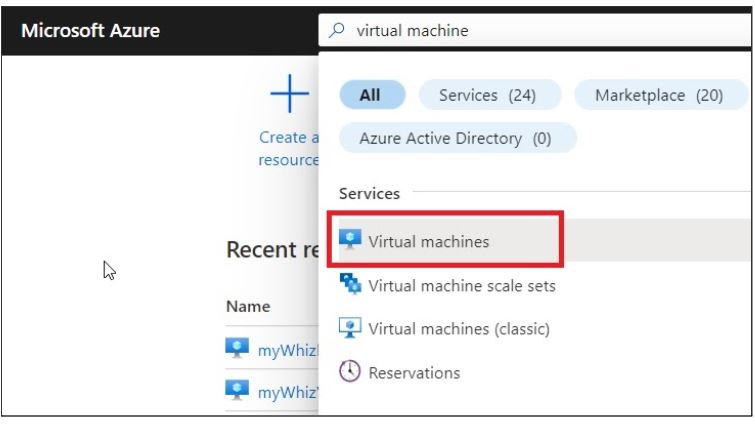Click the VM icon beside the first myWhiz resource

click(237, 347)
